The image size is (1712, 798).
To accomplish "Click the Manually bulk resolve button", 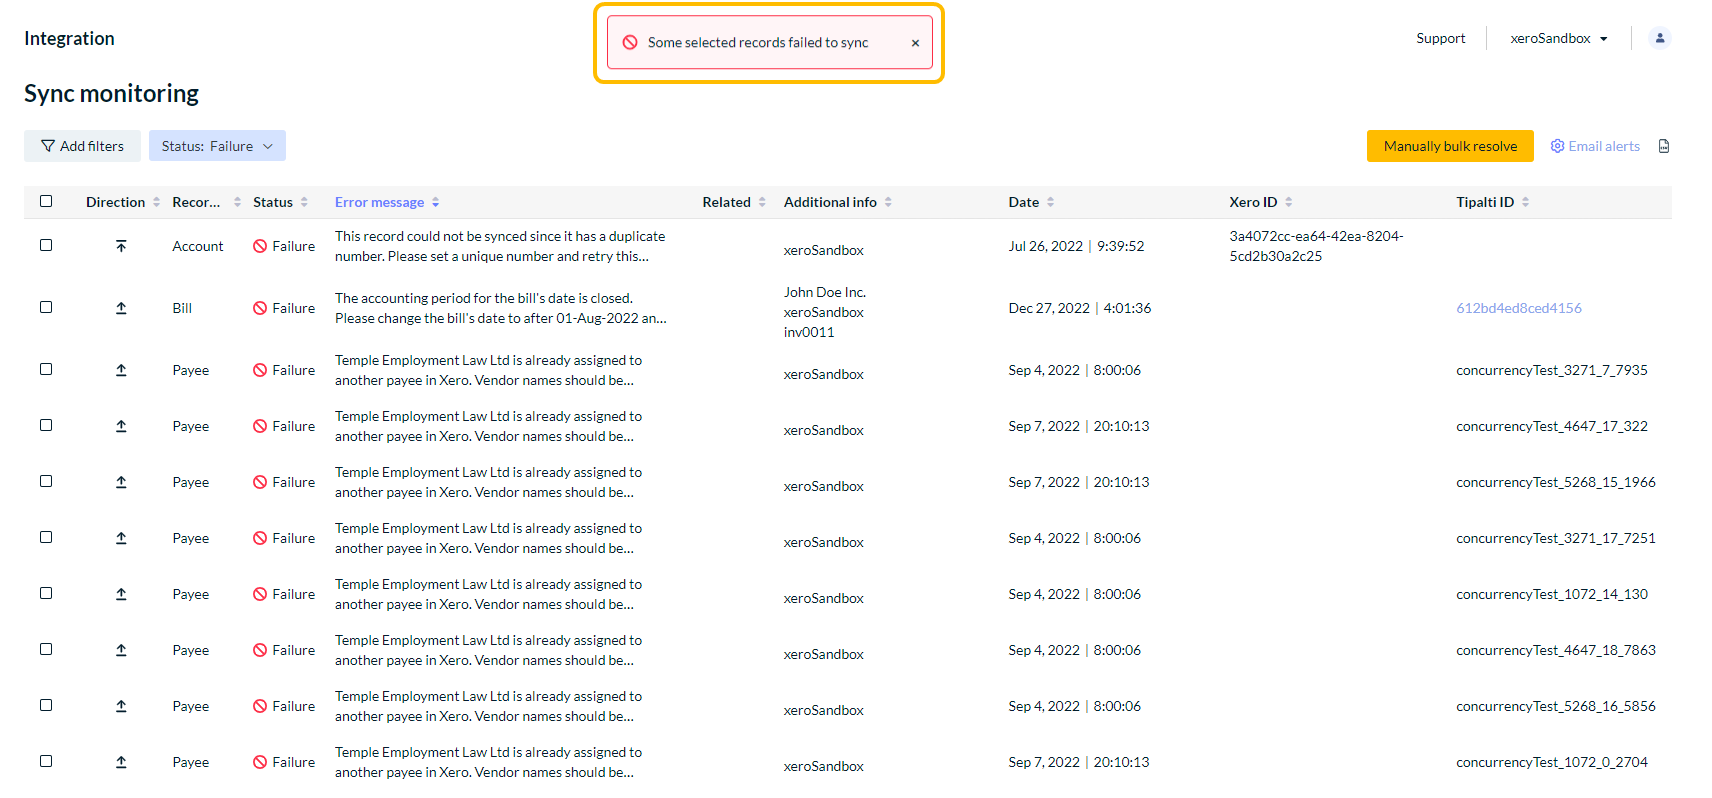I will click(x=1449, y=146).
